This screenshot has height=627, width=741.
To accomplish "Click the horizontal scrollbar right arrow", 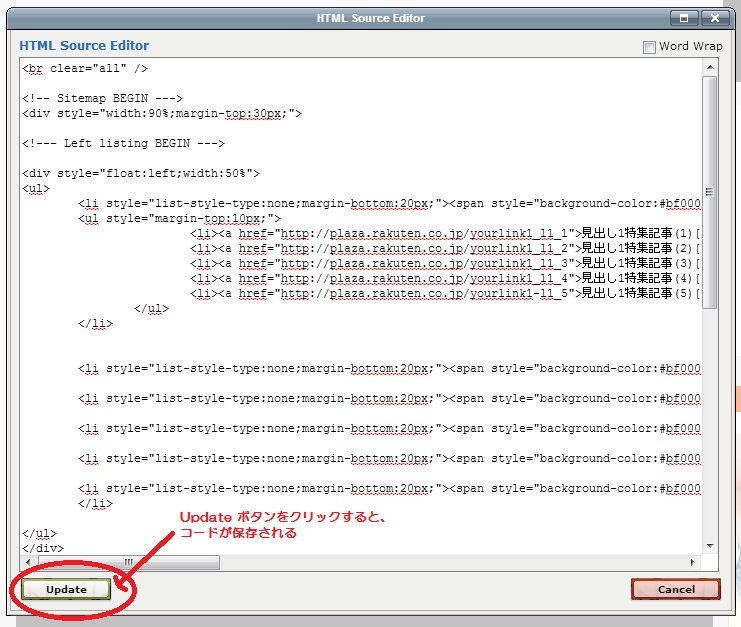I will (694, 562).
